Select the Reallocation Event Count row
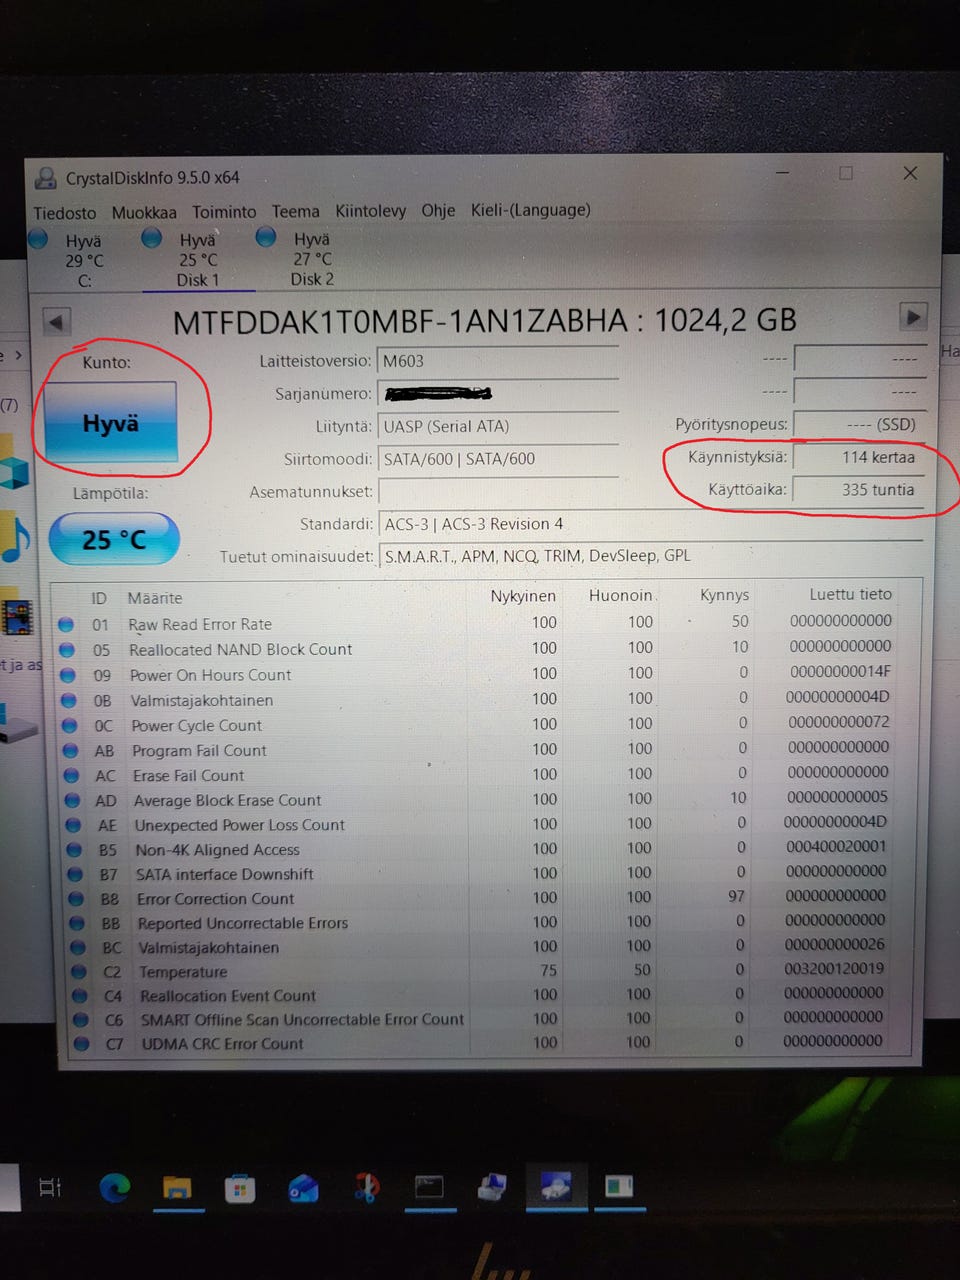Viewport: 960px width, 1280px height. point(485,994)
